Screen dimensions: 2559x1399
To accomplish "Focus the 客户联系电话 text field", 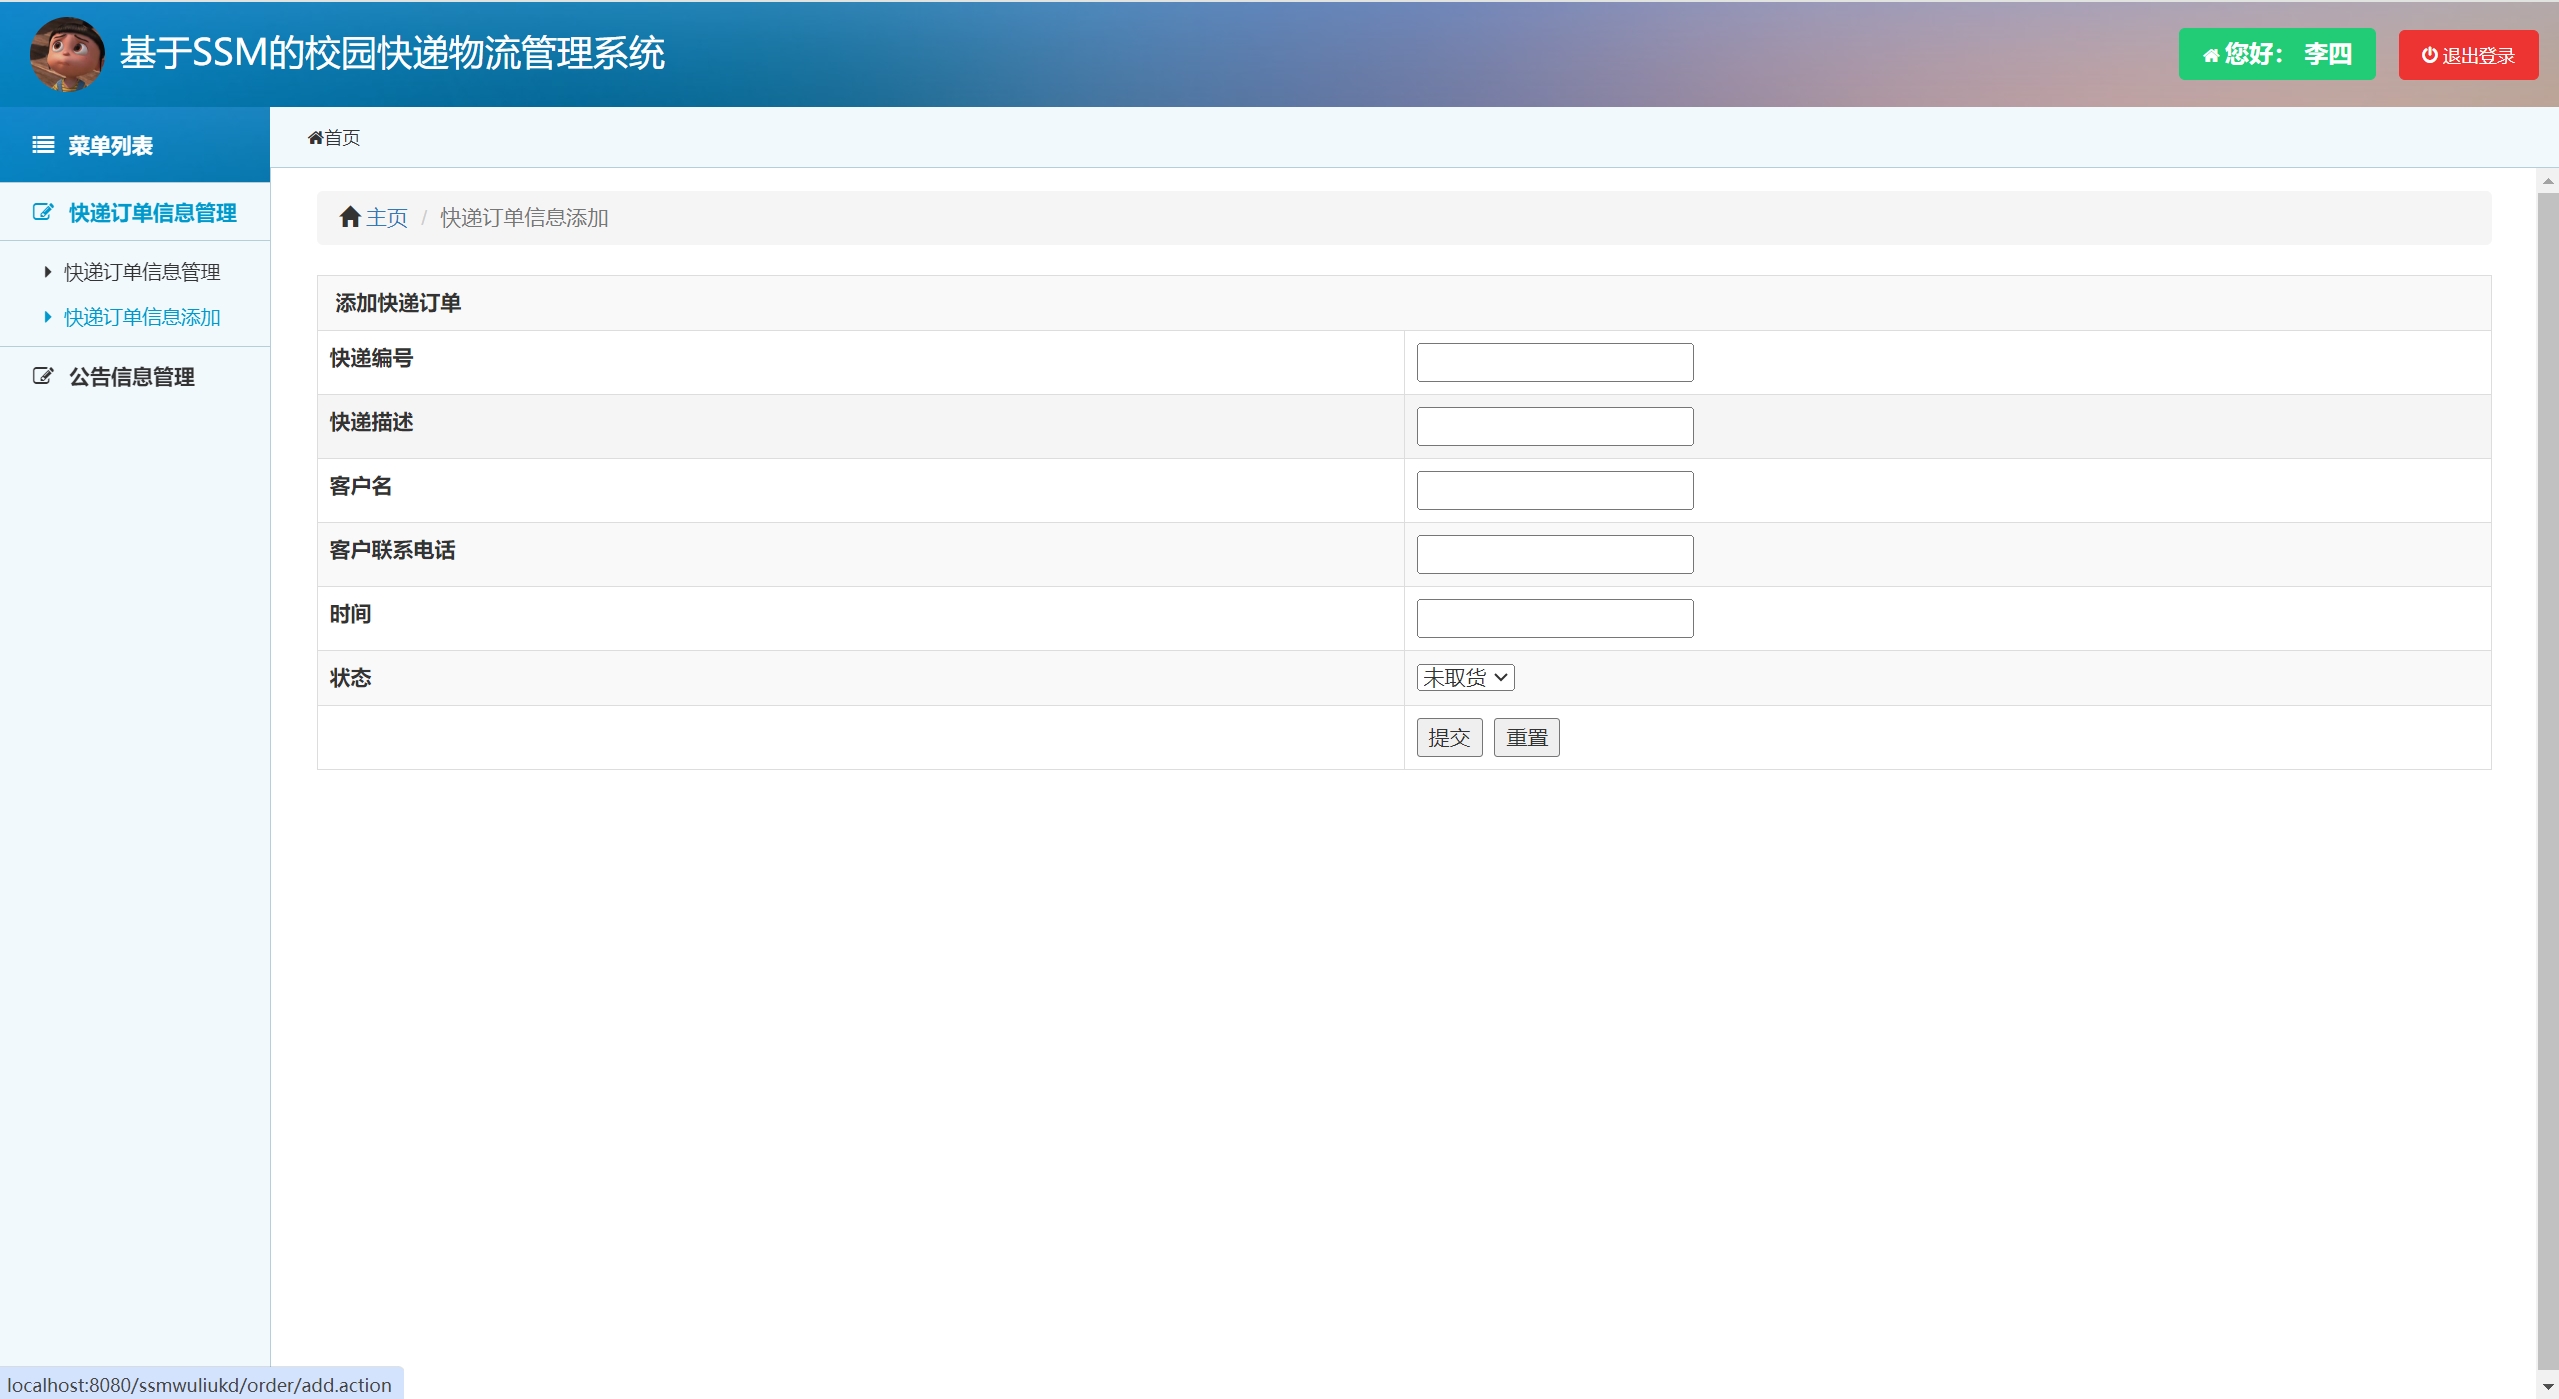I will pos(1554,554).
